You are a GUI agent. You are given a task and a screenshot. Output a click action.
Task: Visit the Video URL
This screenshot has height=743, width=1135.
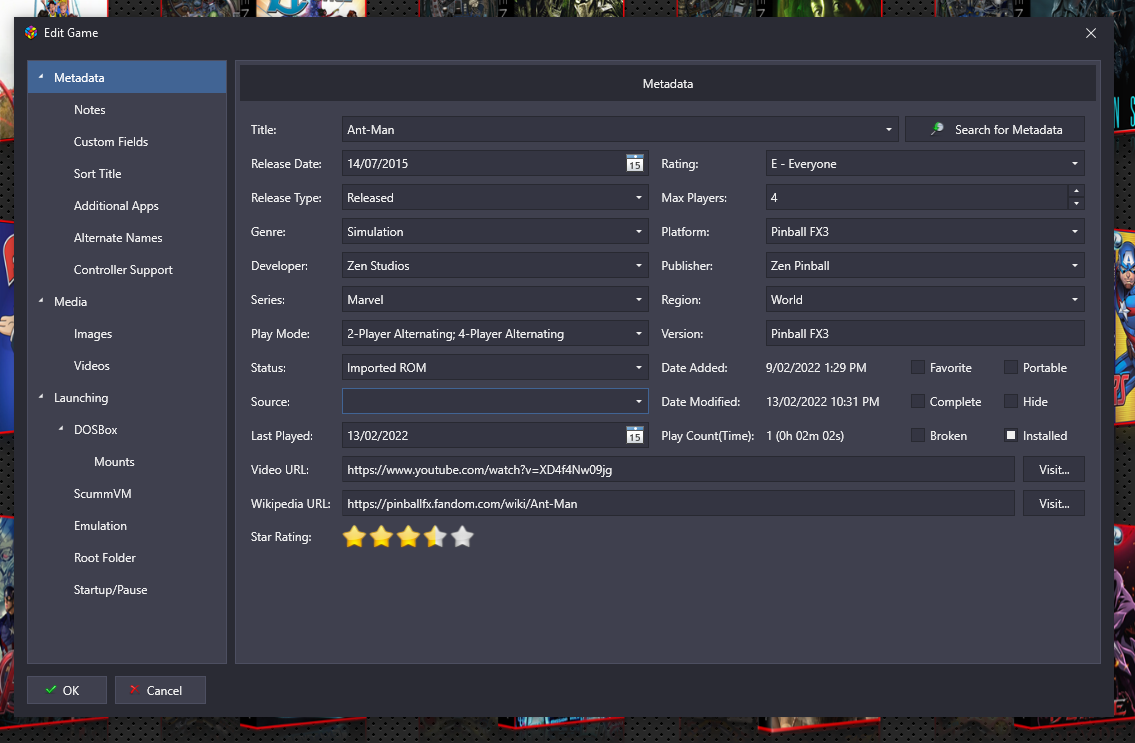1053,469
